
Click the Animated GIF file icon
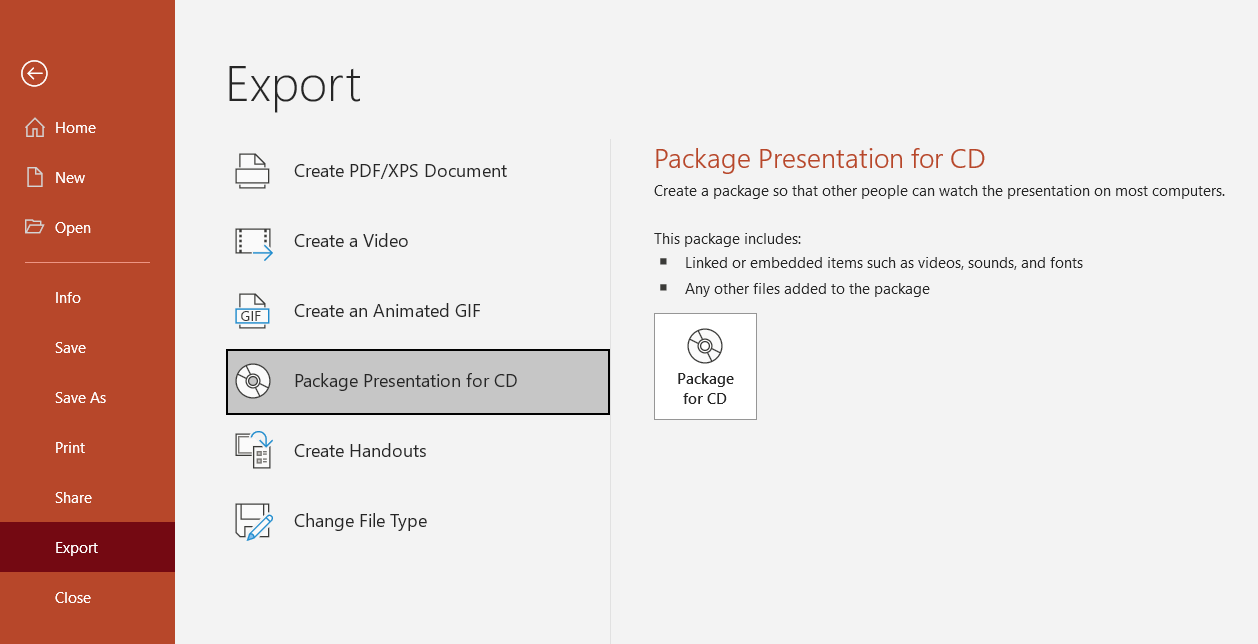[253, 311]
